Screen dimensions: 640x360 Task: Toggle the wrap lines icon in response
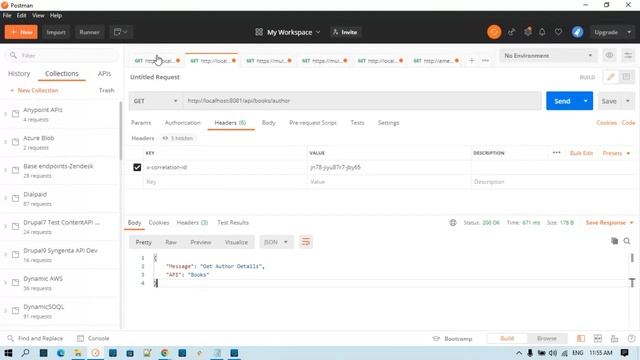(305, 242)
